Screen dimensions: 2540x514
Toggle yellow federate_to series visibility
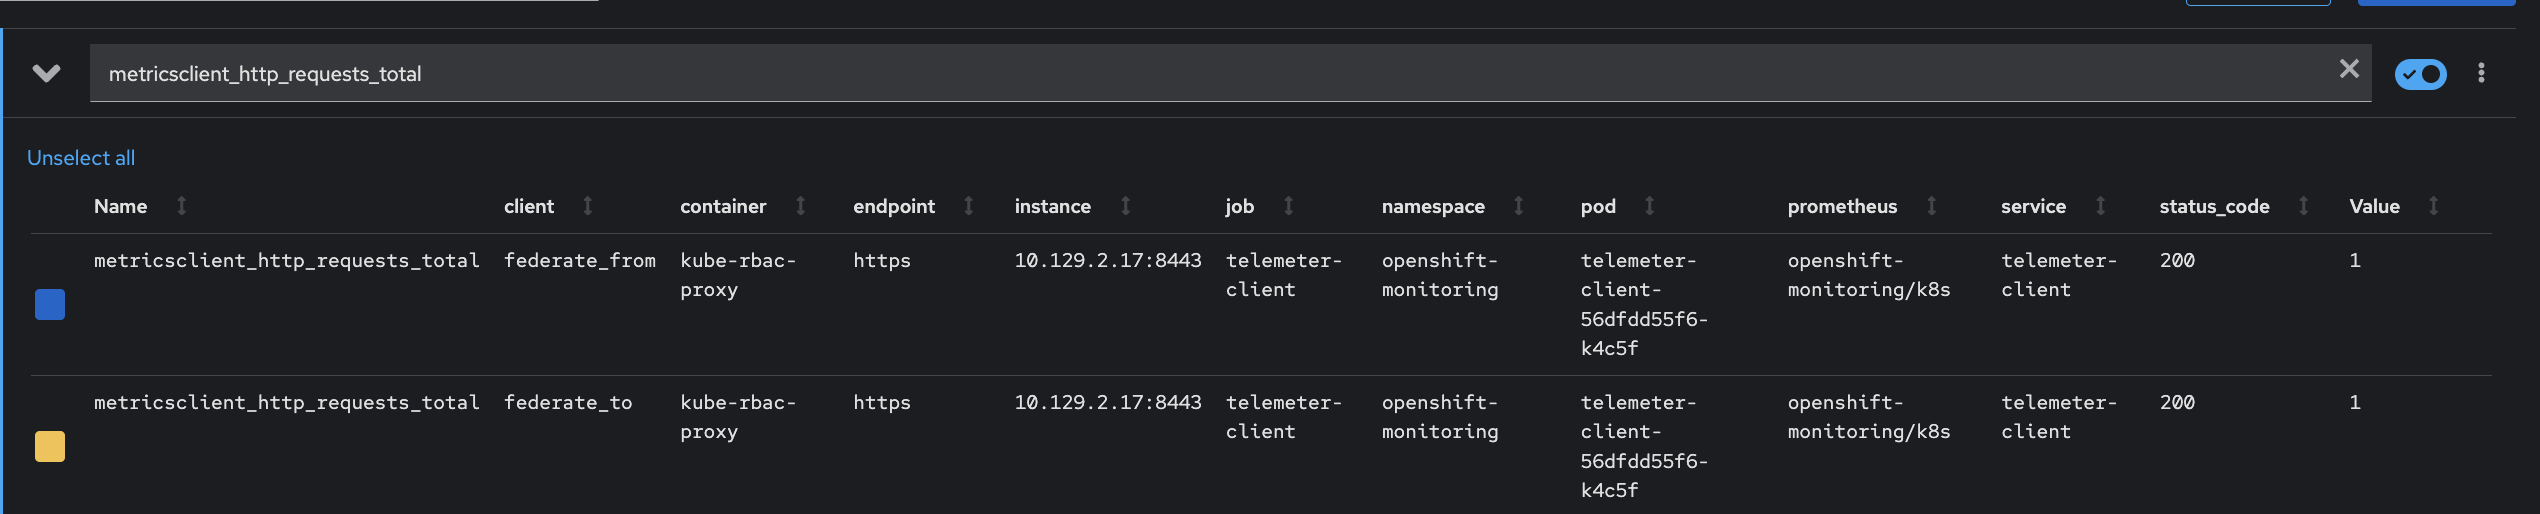[x=50, y=446]
